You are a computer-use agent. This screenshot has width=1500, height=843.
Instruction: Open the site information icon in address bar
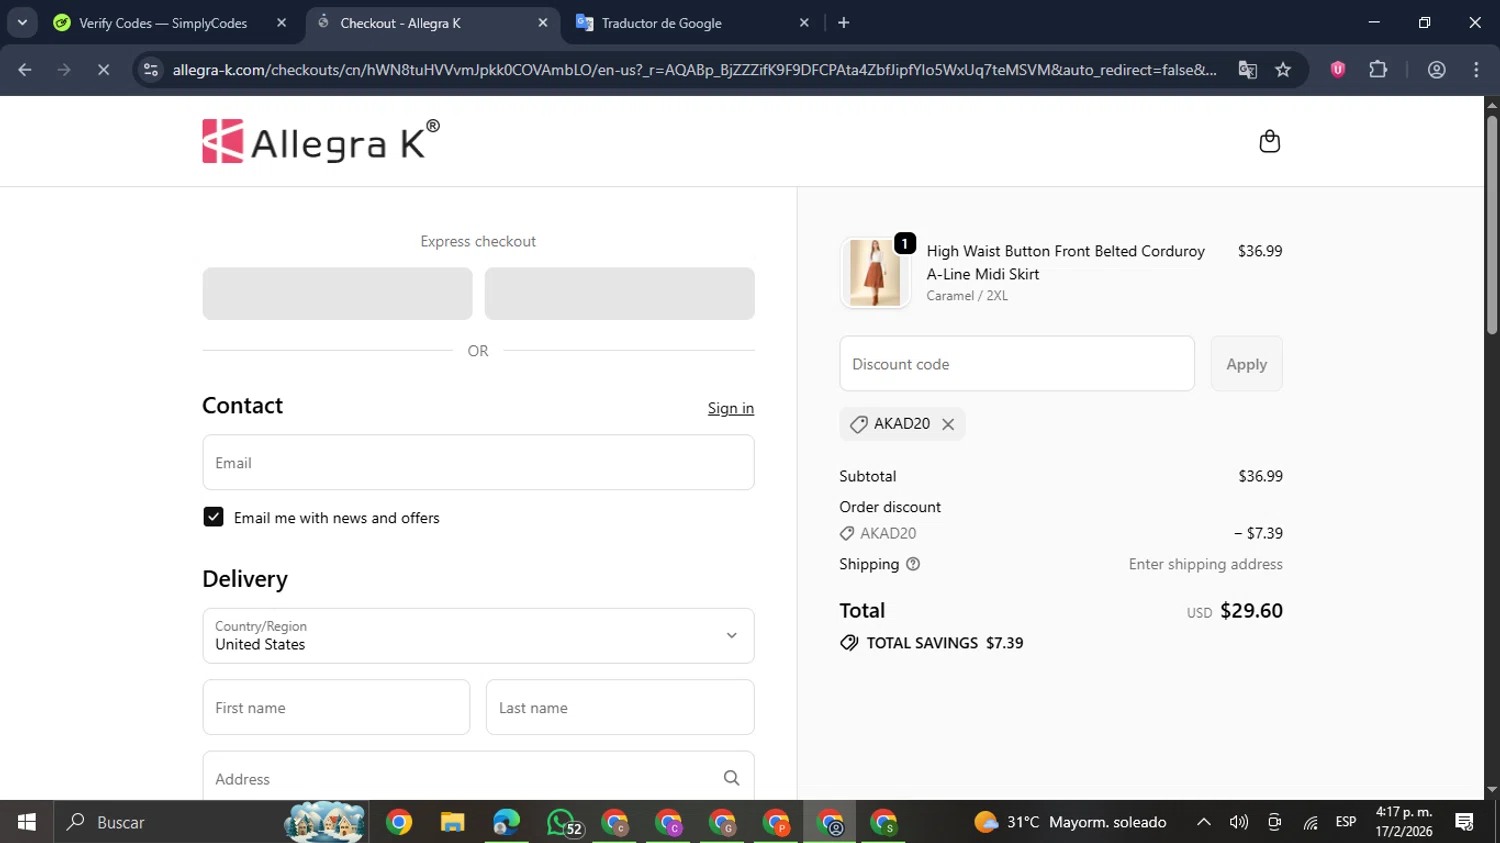click(151, 70)
